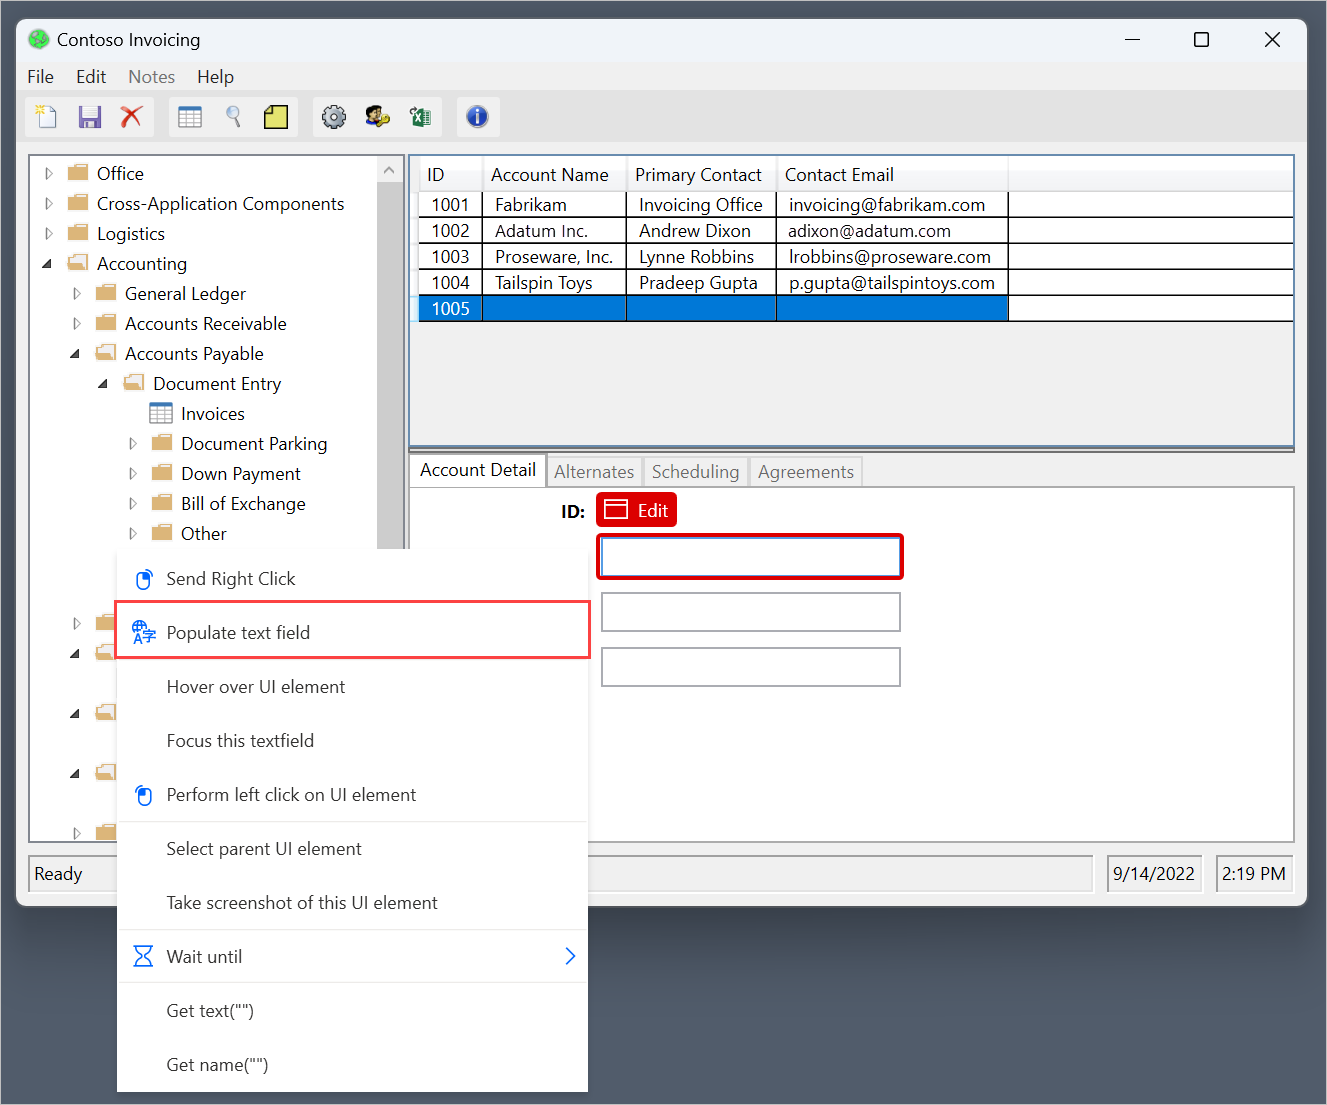Collapse the Accounting folder
Image resolution: width=1327 pixels, height=1105 pixels.
pyautogui.click(x=46, y=263)
